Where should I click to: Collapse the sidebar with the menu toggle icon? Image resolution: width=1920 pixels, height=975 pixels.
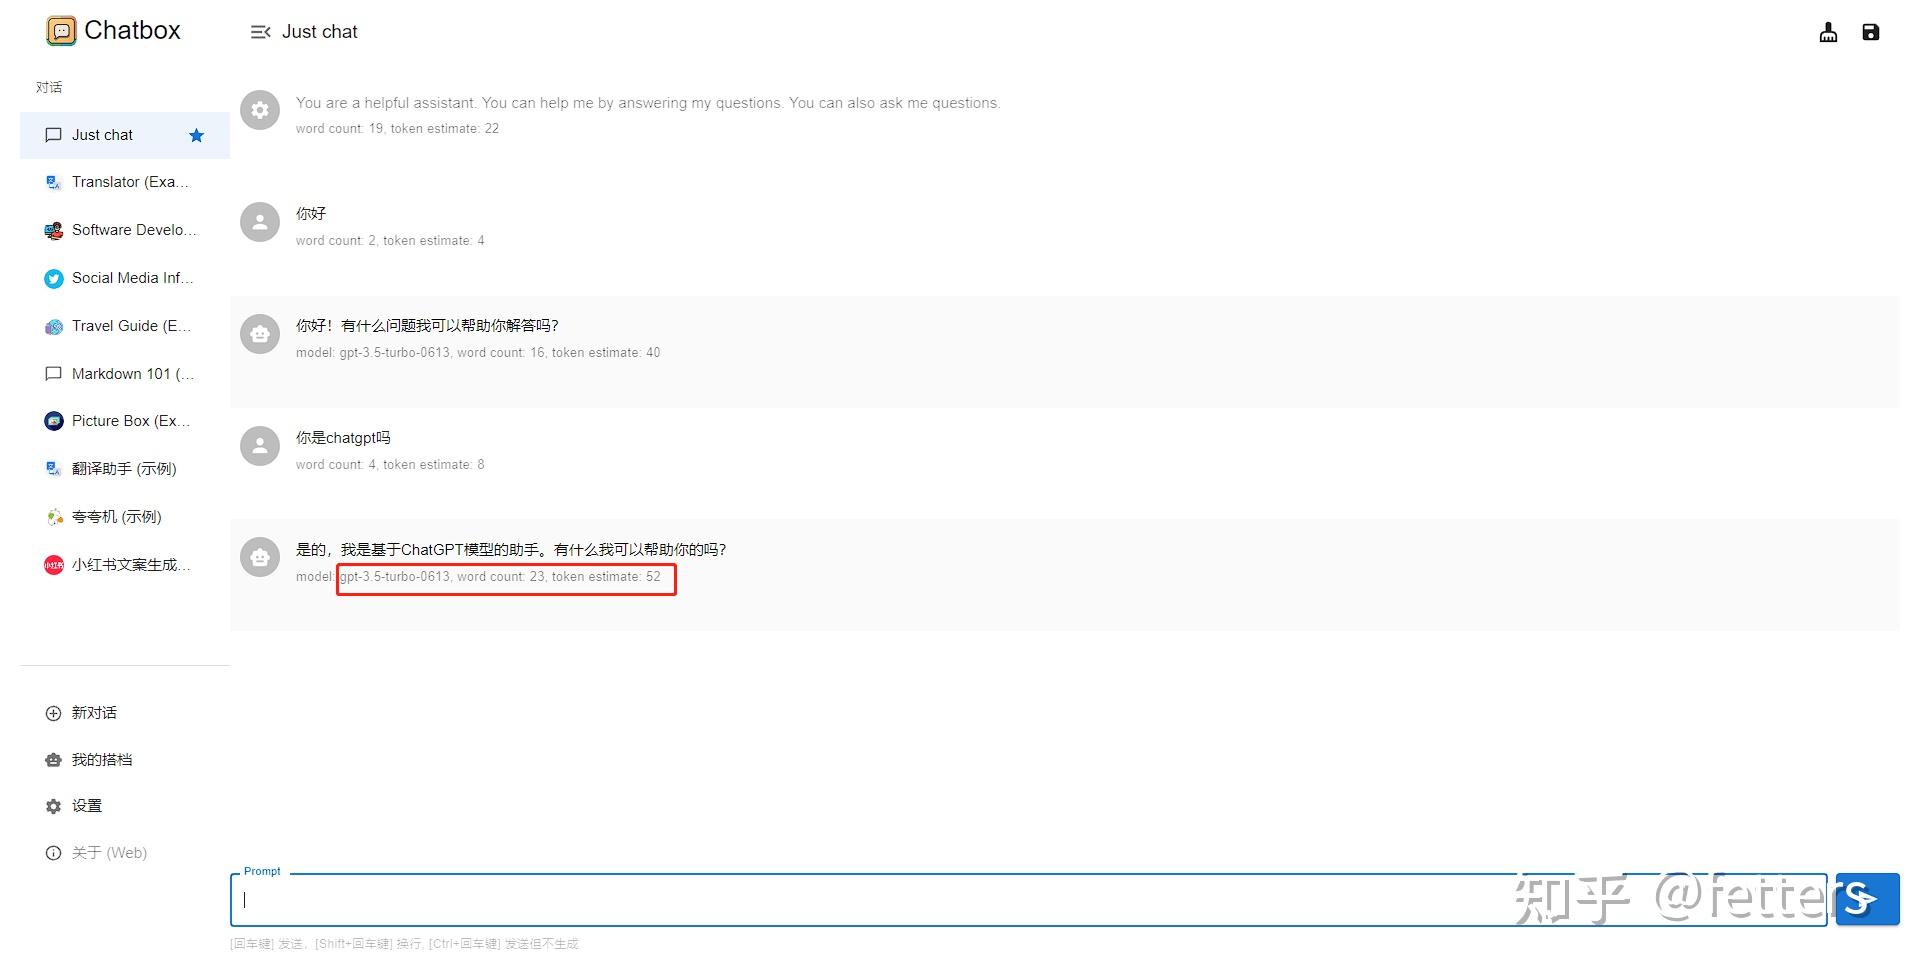click(260, 32)
